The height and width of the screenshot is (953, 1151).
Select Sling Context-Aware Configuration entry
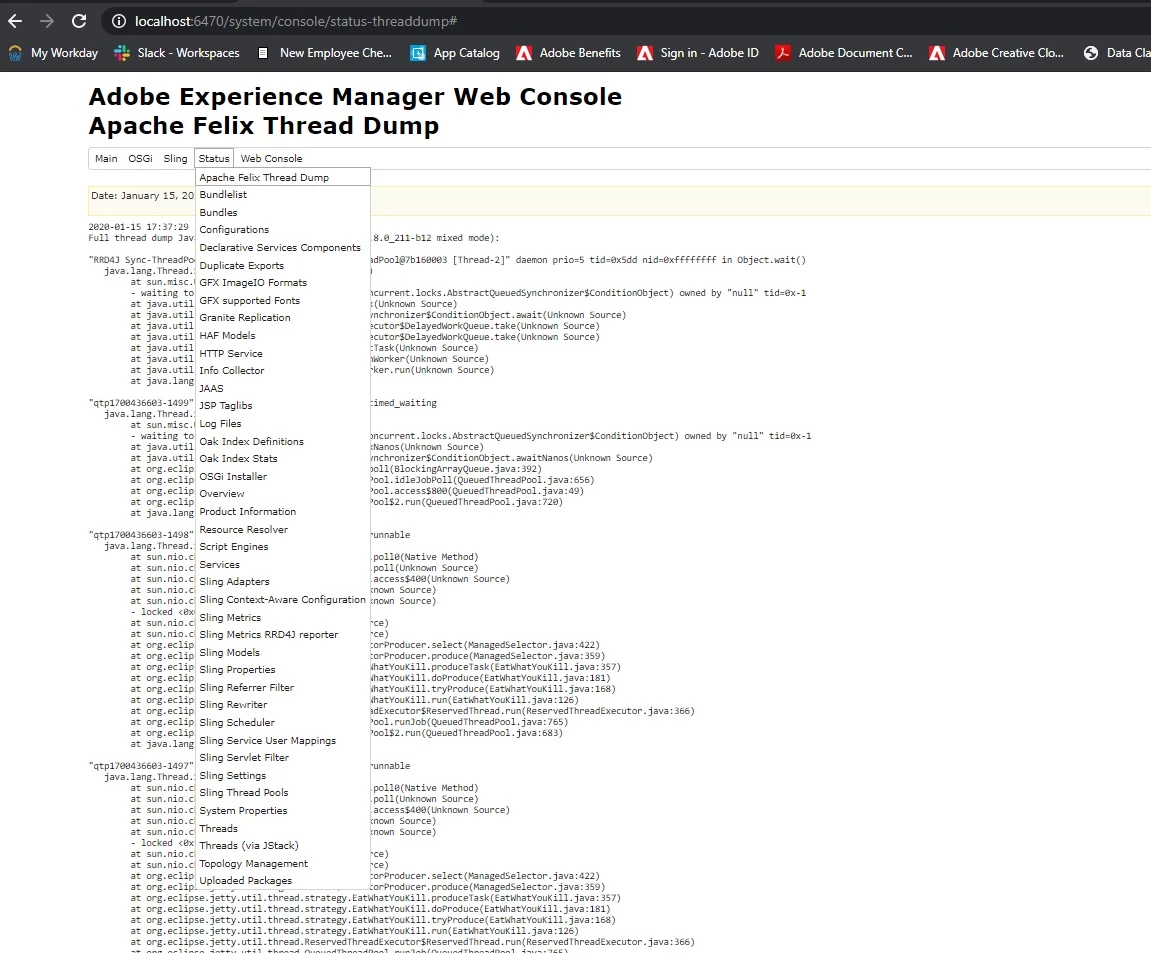(x=282, y=600)
